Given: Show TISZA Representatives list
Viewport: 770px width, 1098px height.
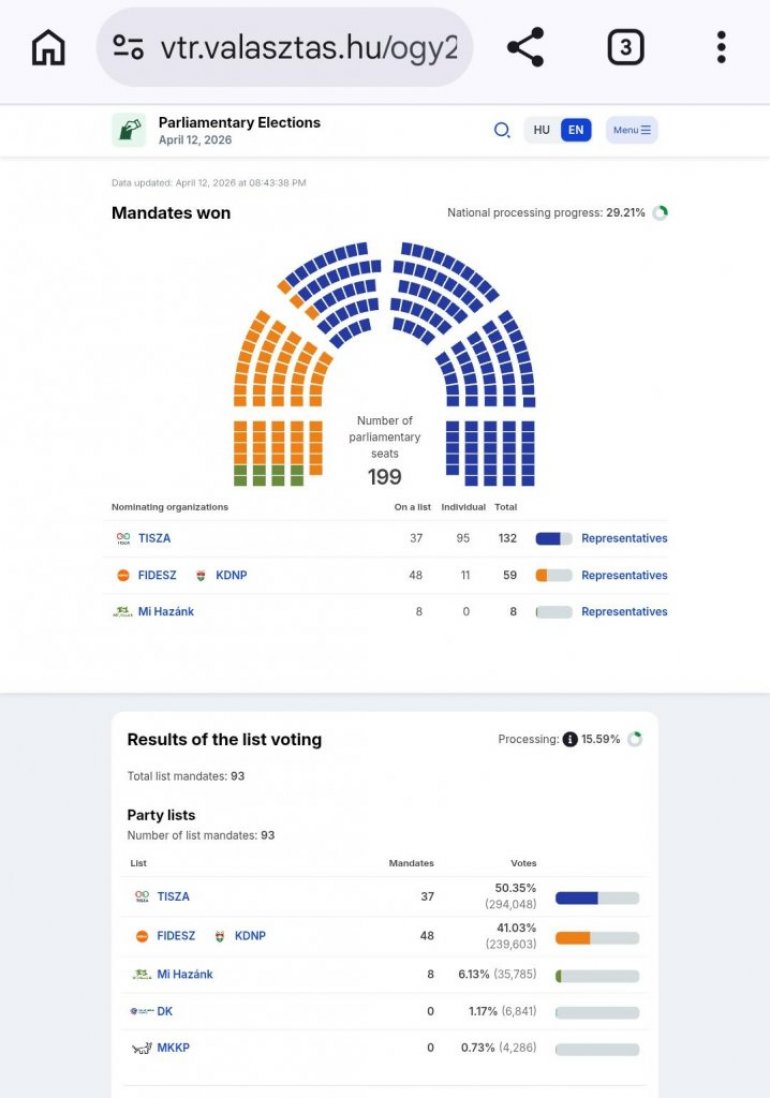Looking at the screenshot, I should pyautogui.click(x=624, y=538).
